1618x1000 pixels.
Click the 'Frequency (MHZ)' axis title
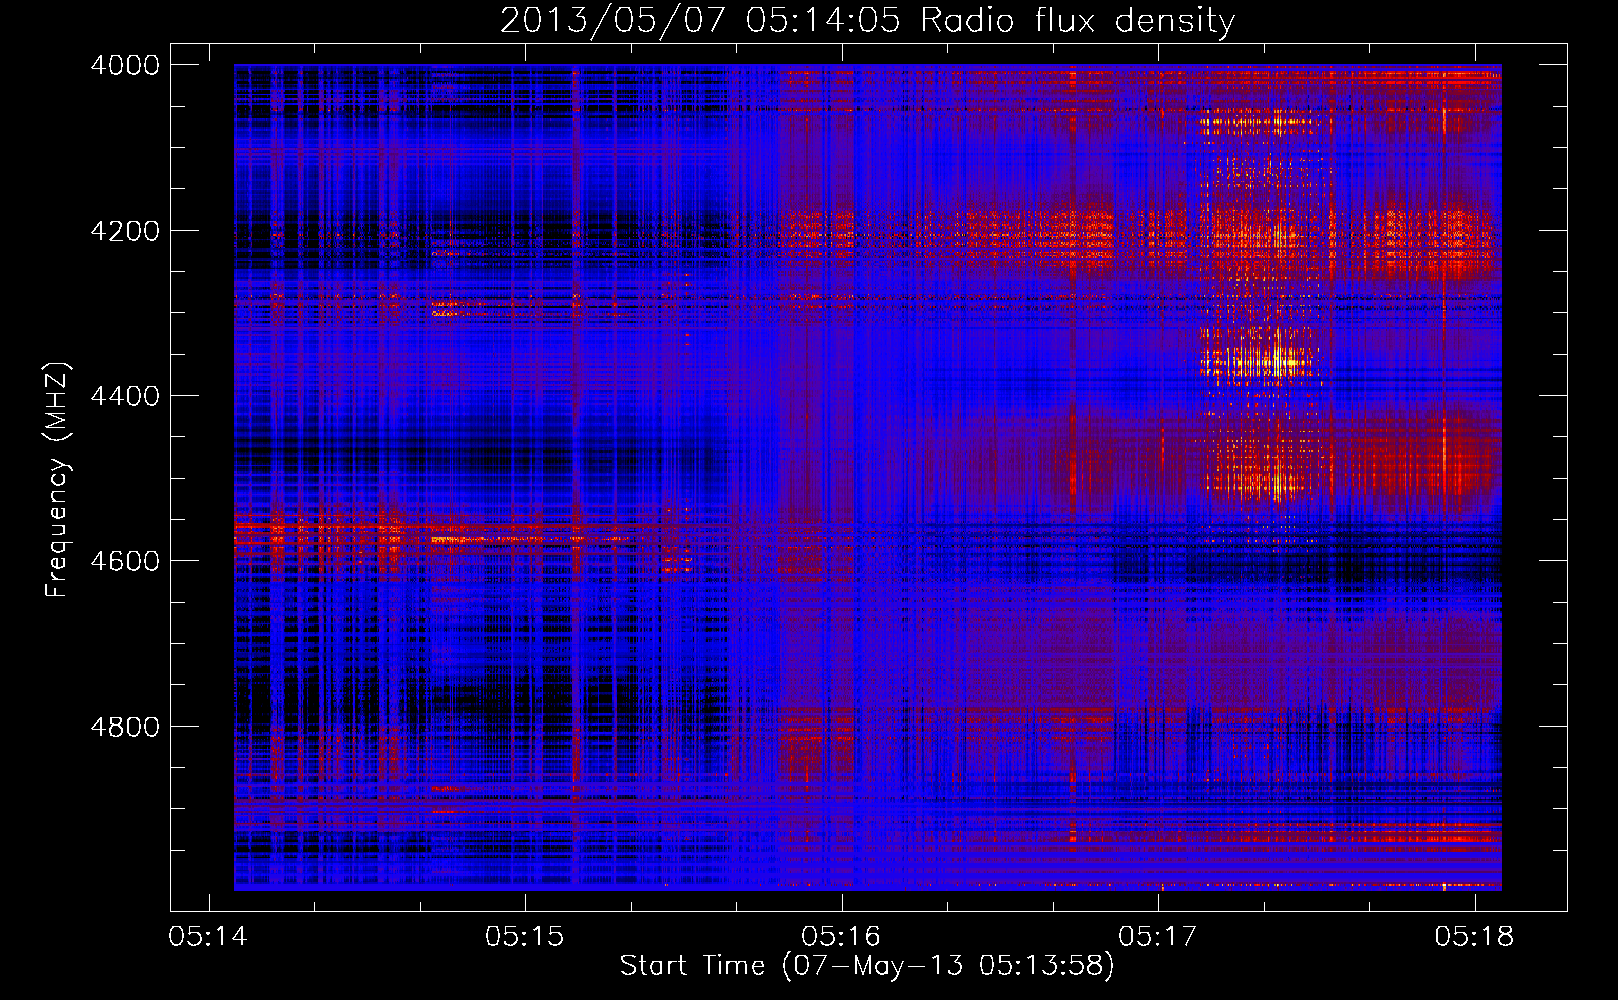point(58,480)
